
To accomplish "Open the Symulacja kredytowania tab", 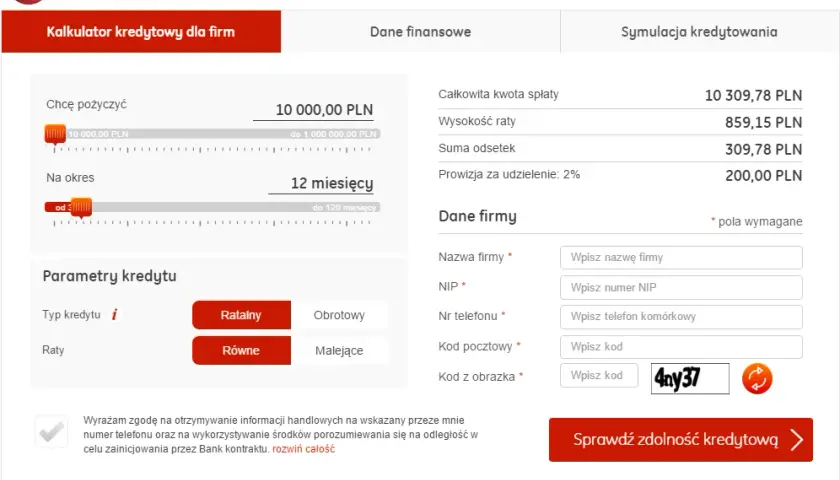I will click(x=699, y=32).
